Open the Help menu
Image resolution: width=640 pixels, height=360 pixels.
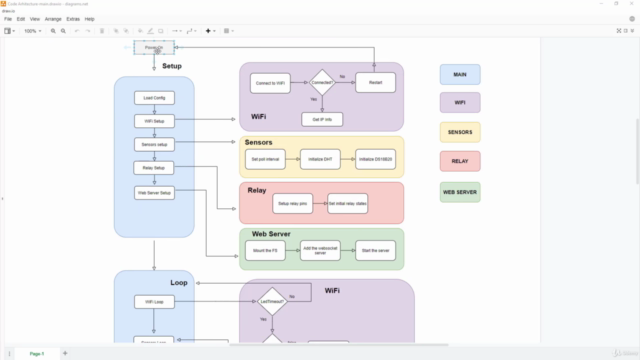tap(89, 19)
